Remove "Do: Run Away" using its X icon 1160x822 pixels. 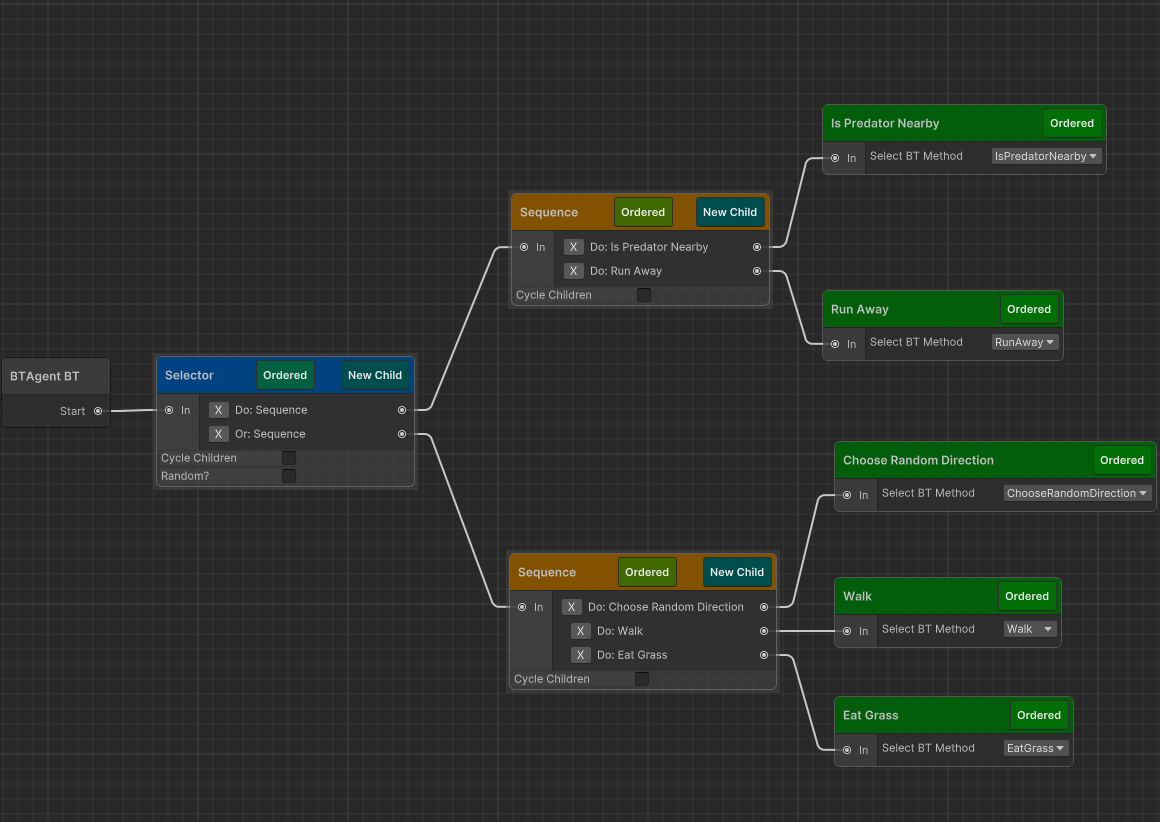(x=573, y=270)
